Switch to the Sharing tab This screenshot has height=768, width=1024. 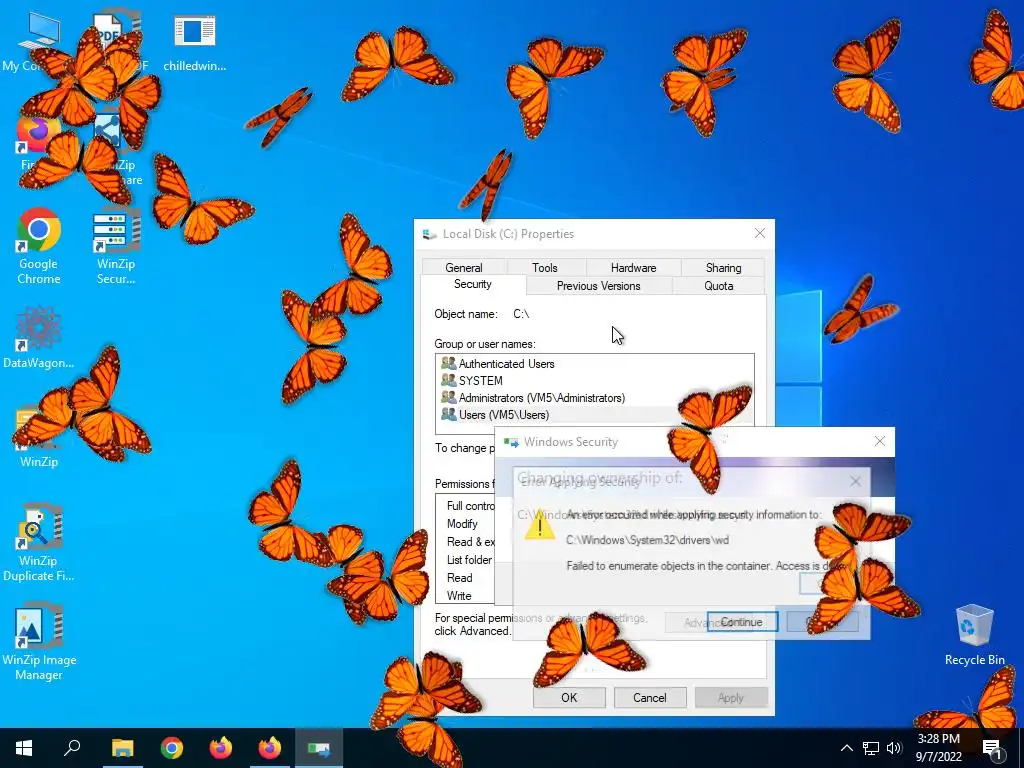724,267
